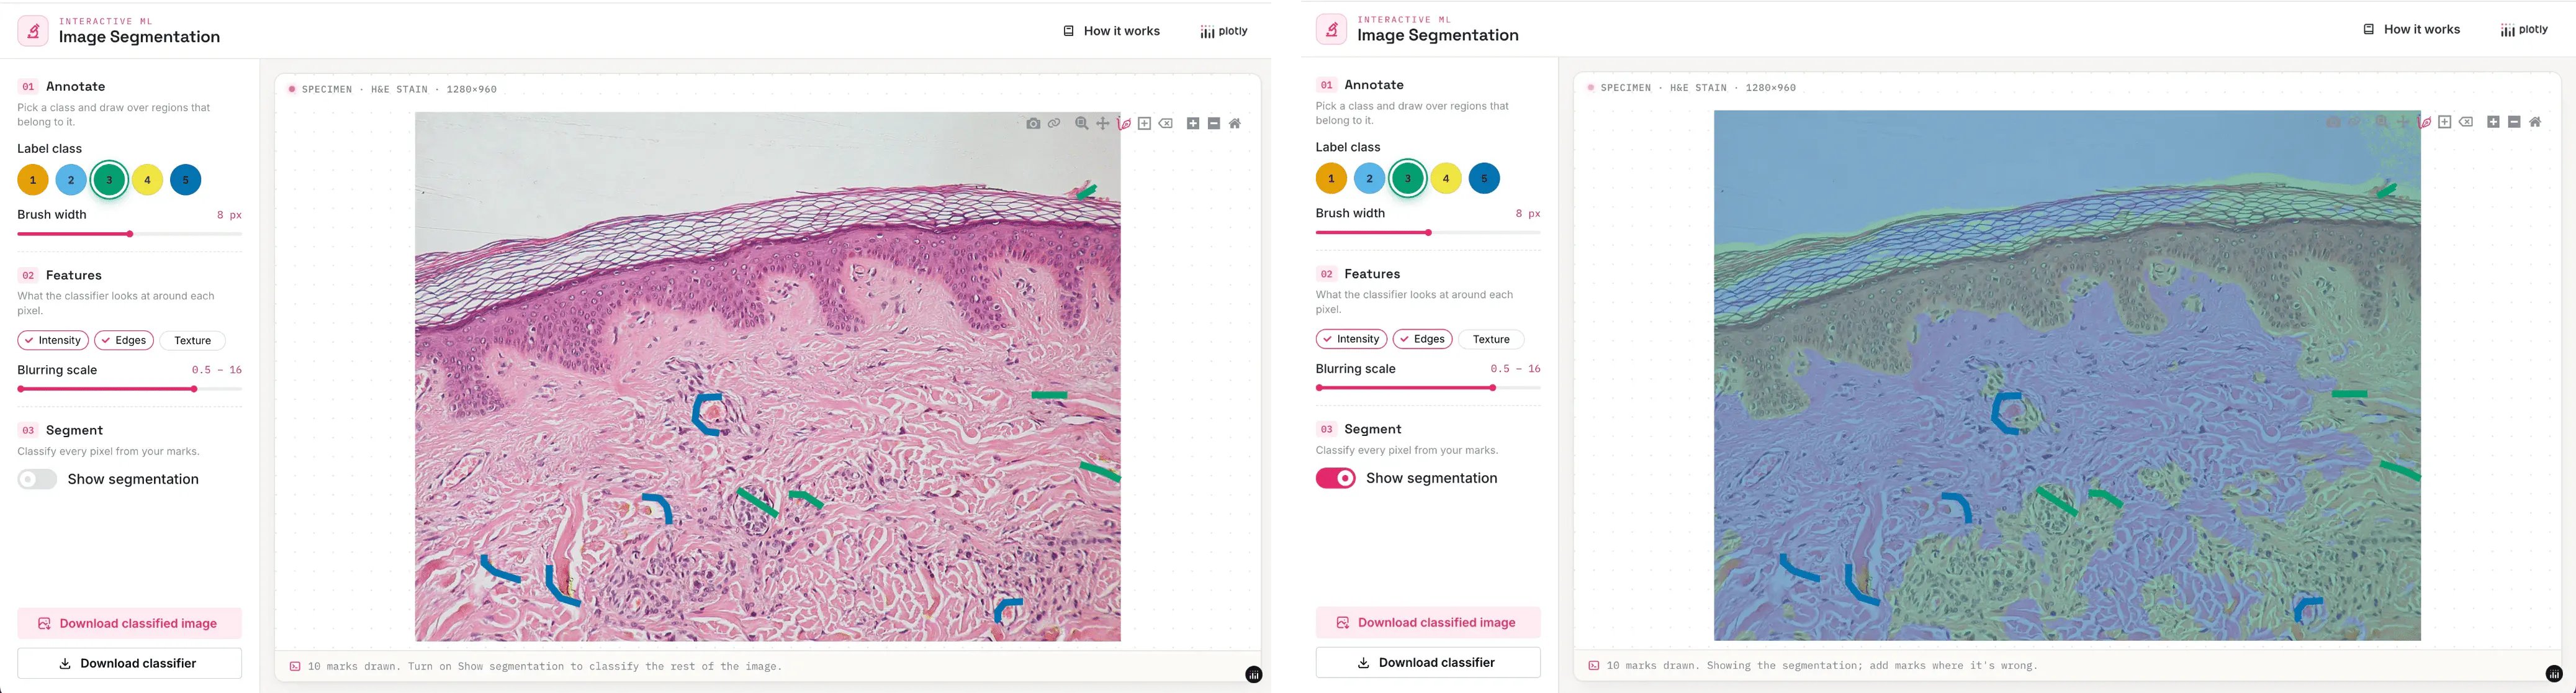Click erase active shape in segmentation-on view
This screenshot has width=2576, height=693.
tap(2466, 122)
